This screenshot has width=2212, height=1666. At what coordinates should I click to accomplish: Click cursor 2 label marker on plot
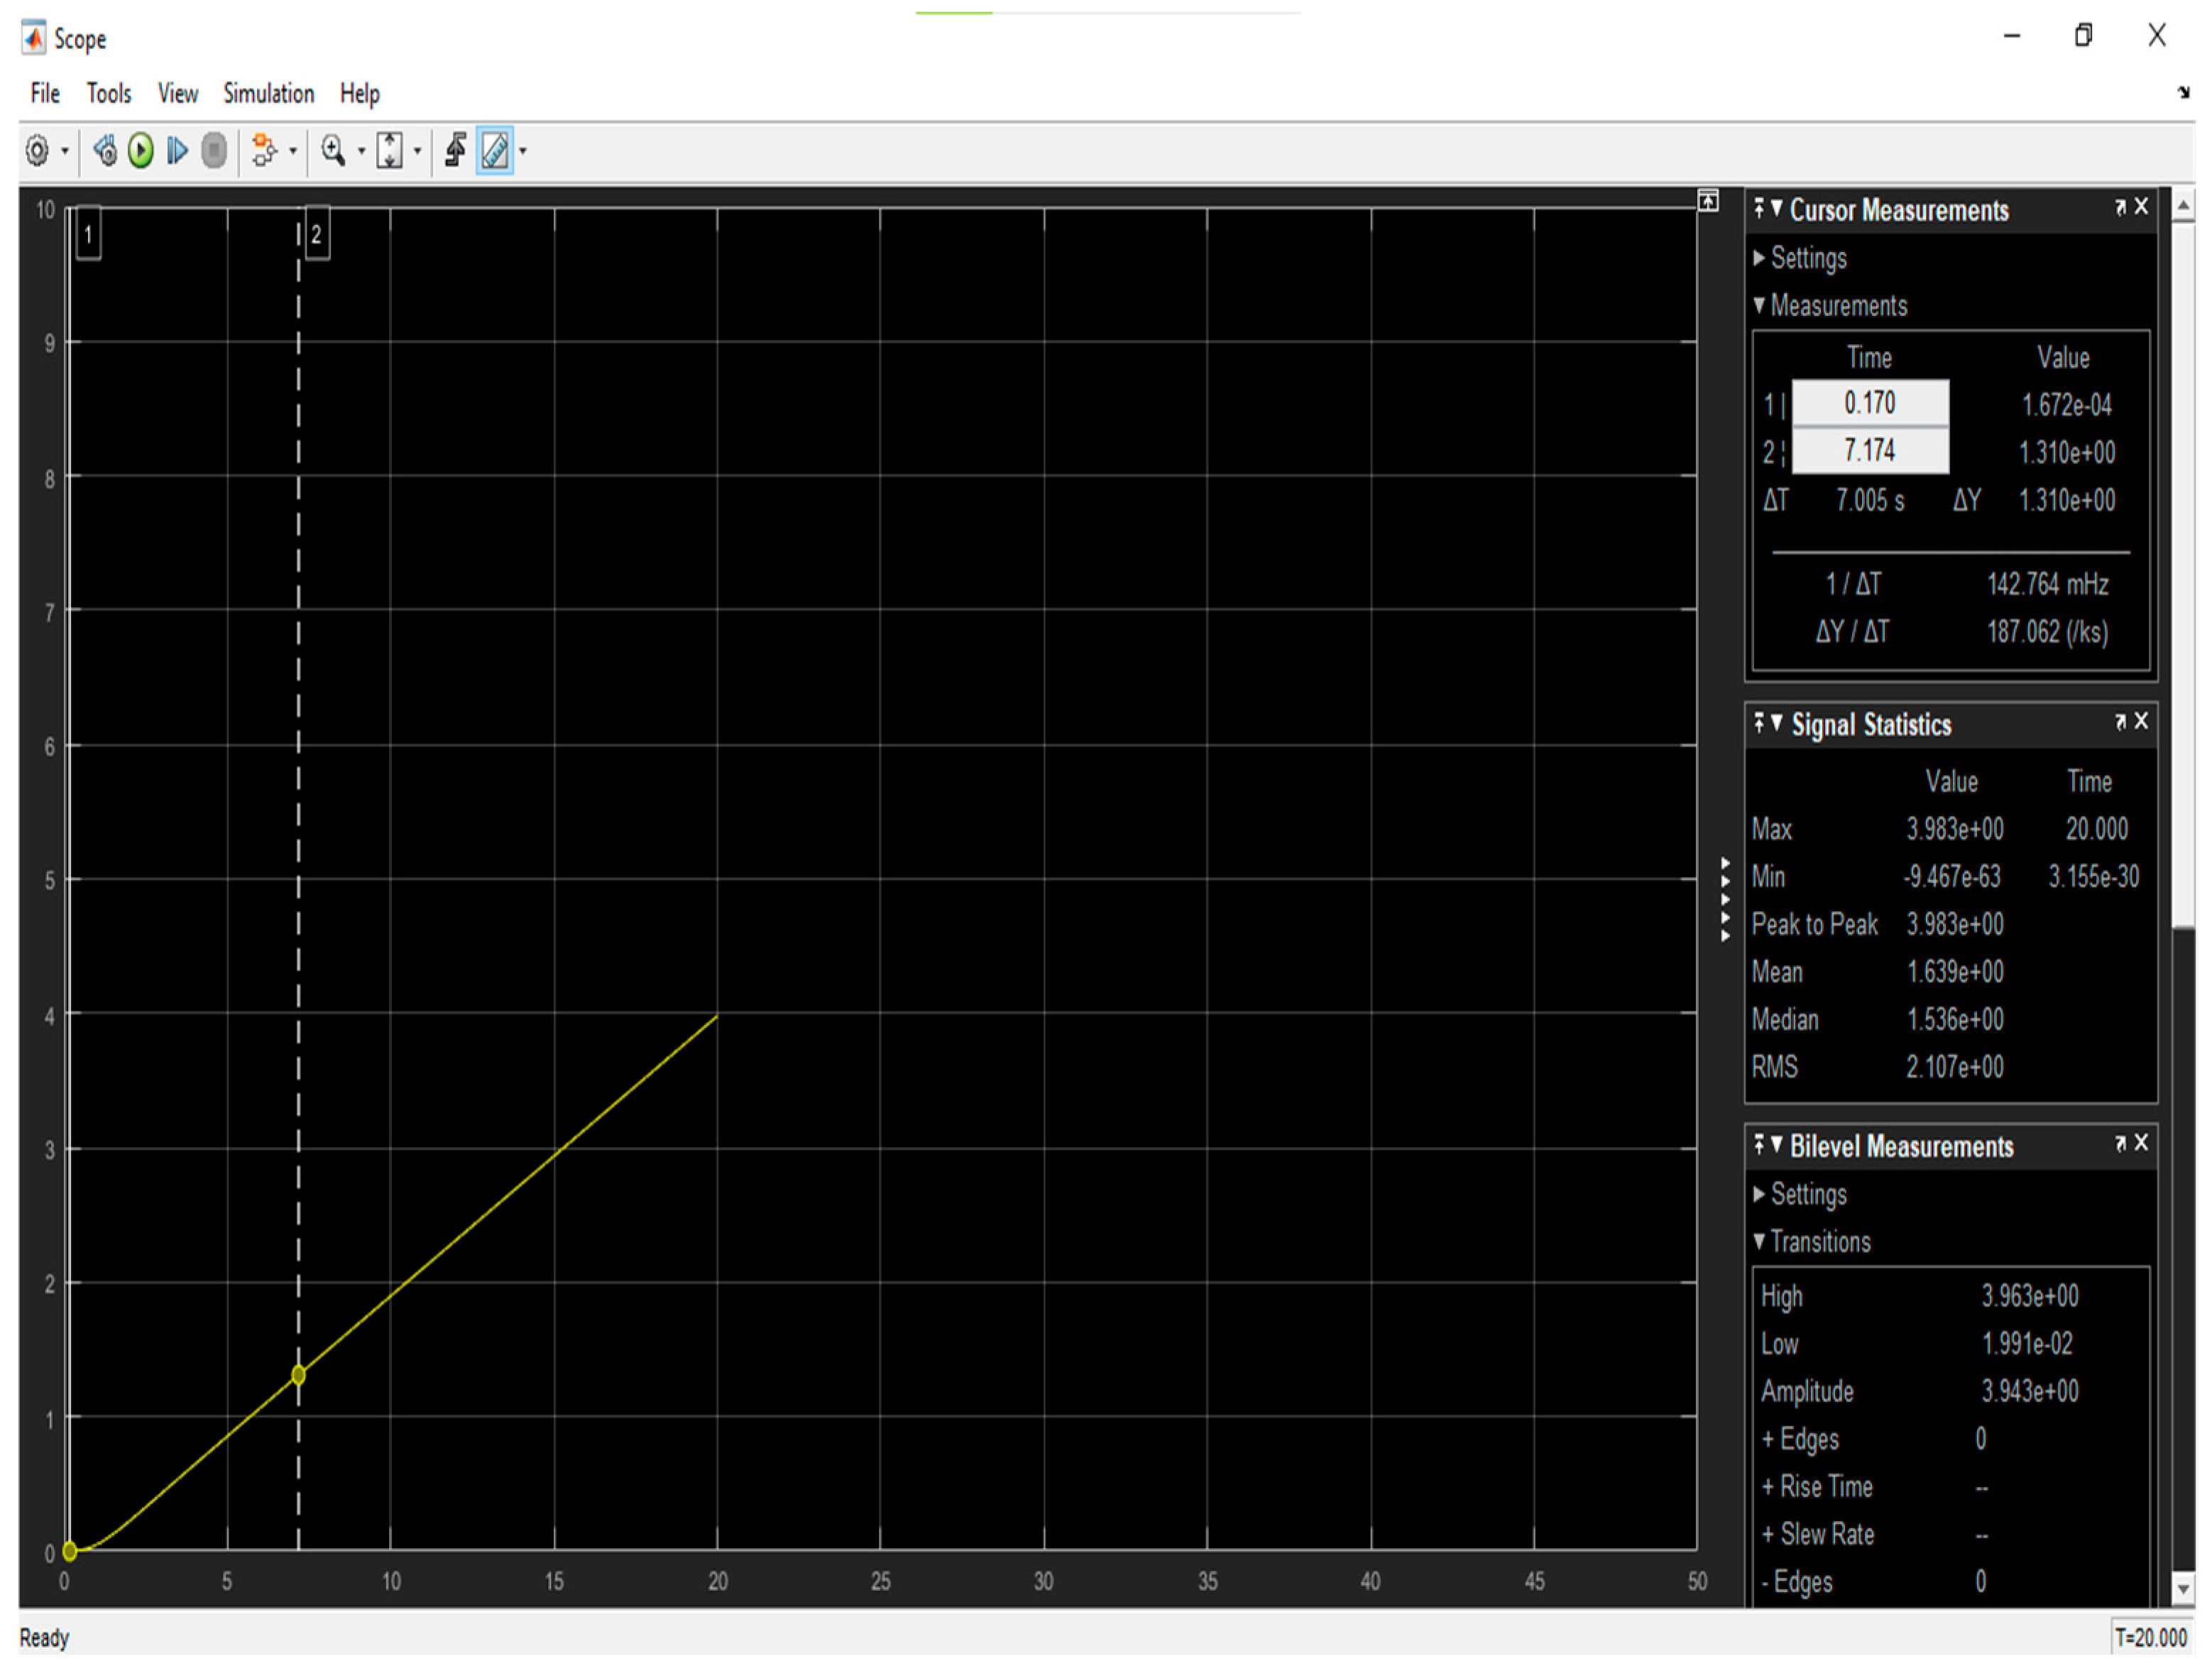pyautogui.click(x=316, y=234)
